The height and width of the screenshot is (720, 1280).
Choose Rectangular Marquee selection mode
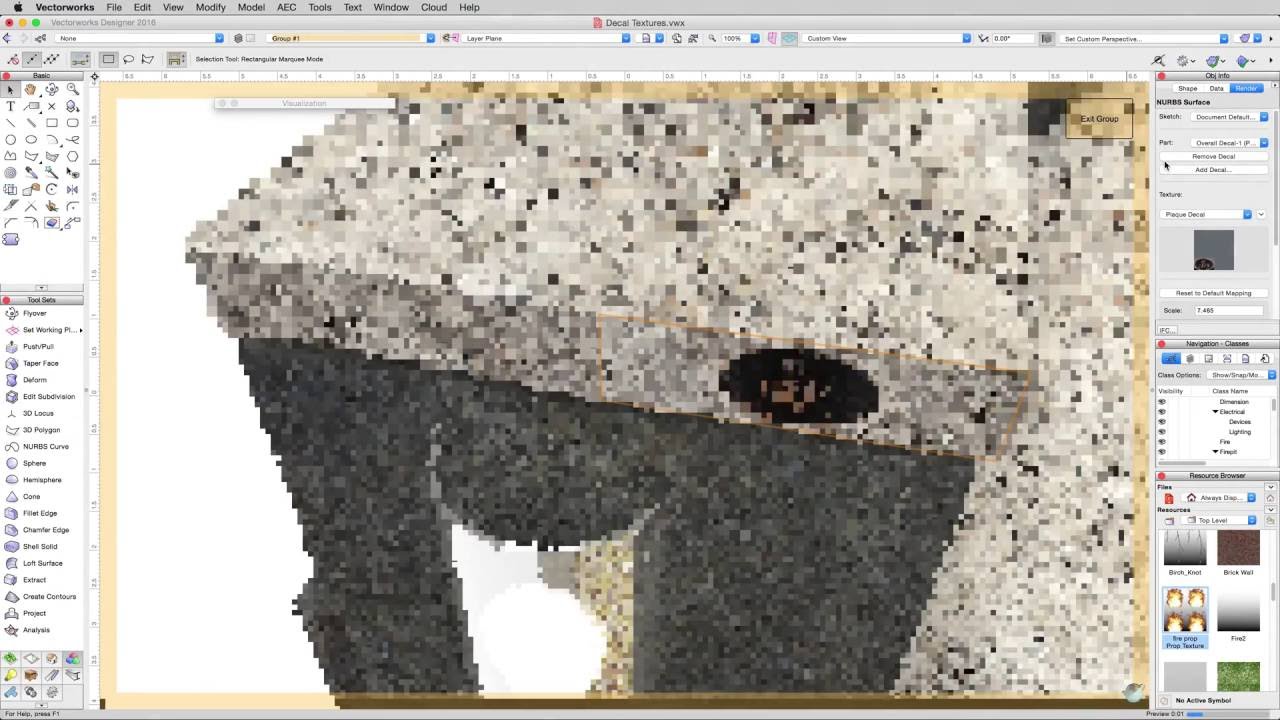[x=109, y=59]
